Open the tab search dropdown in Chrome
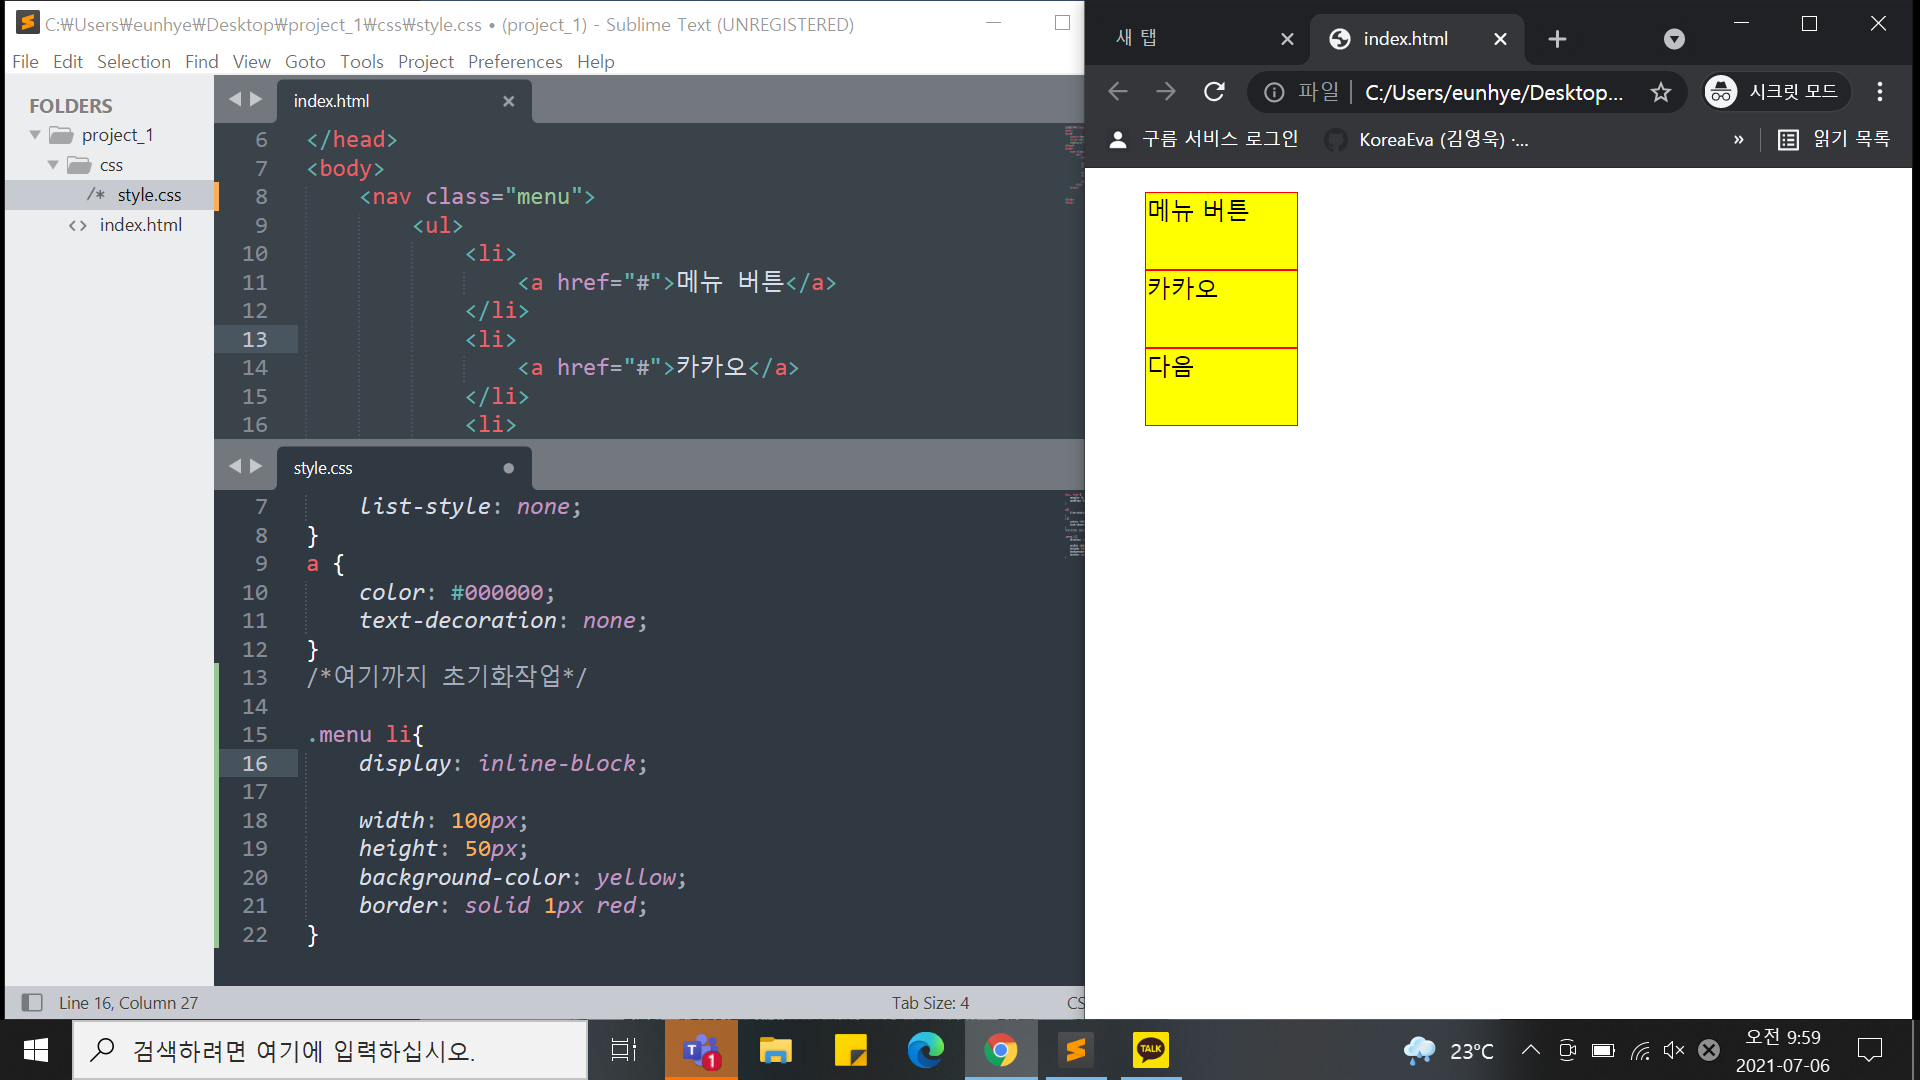1920x1080 pixels. click(1674, 39)
